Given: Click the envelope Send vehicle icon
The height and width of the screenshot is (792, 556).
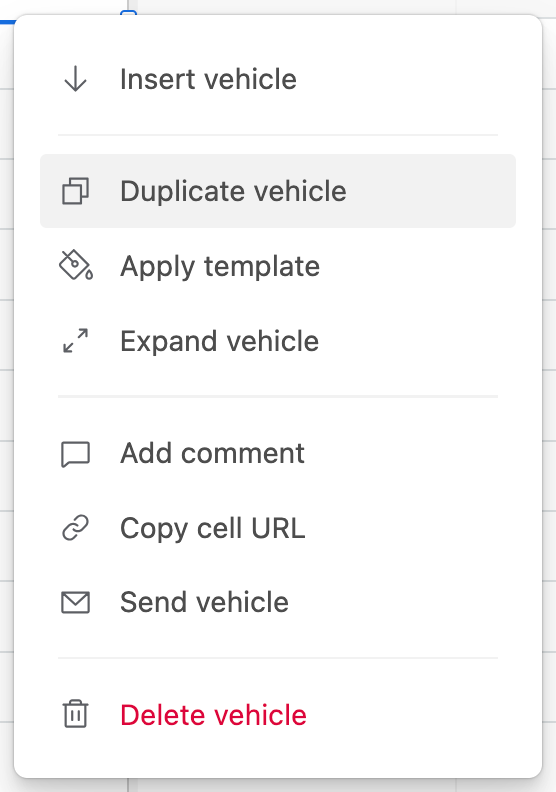Looking at the screenshot, I should (x=75, y=603).
